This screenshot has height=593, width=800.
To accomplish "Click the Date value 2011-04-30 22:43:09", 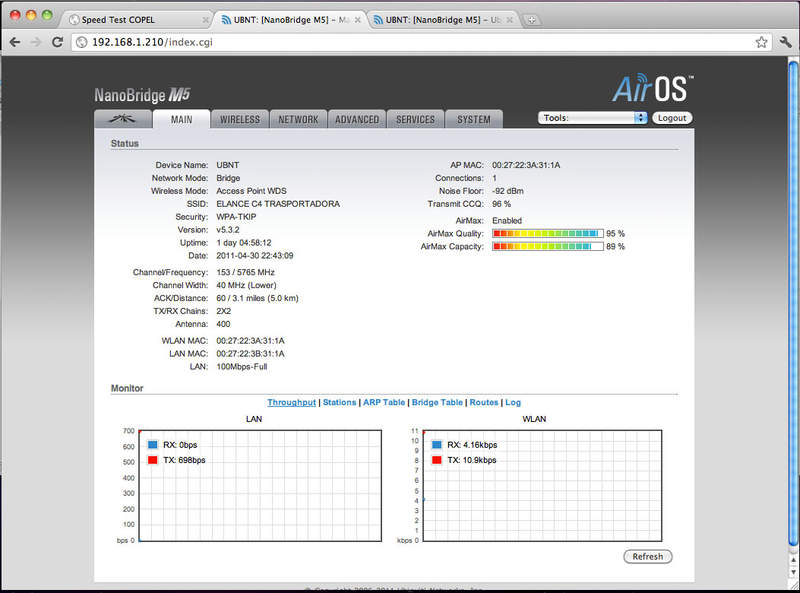I will tap(255, 255).
